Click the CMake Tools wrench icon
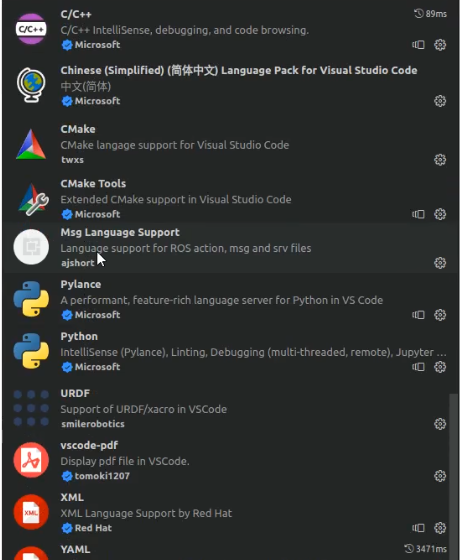The height and width of the screenshot is (560, 460). point(33,199)
